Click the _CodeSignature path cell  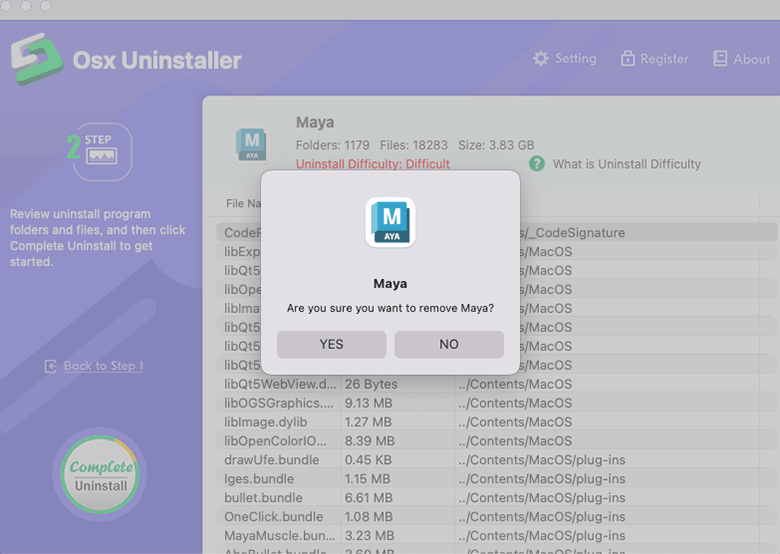point(572,233)
